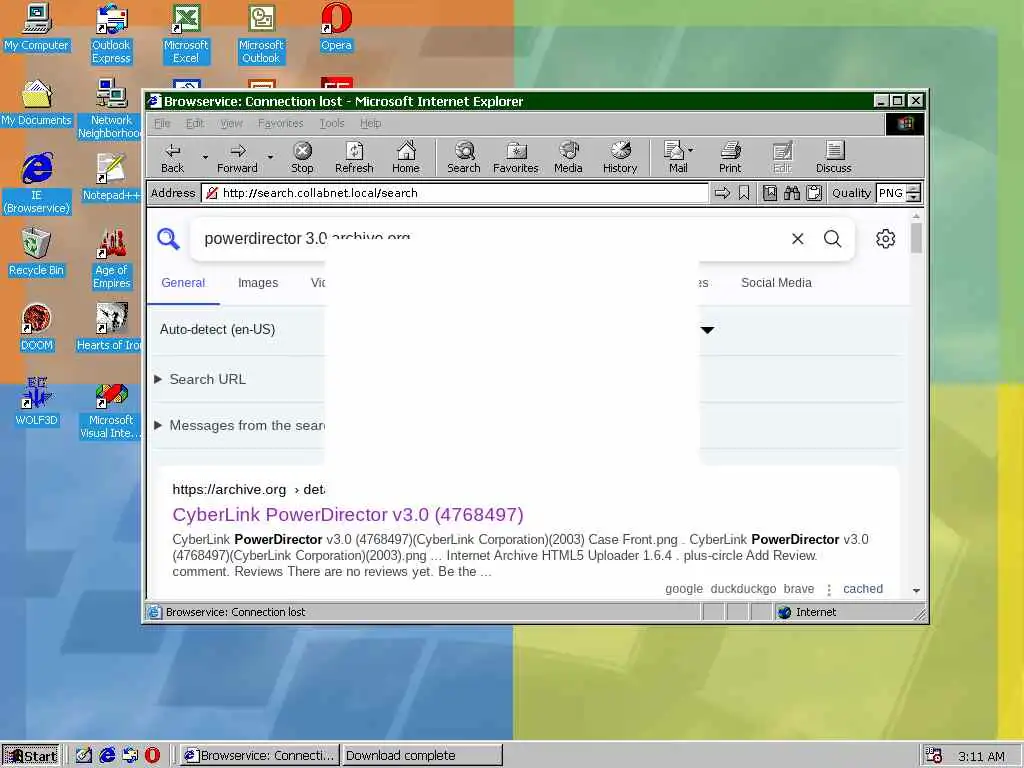
Task: Open the cached result link
Action: 863,588
